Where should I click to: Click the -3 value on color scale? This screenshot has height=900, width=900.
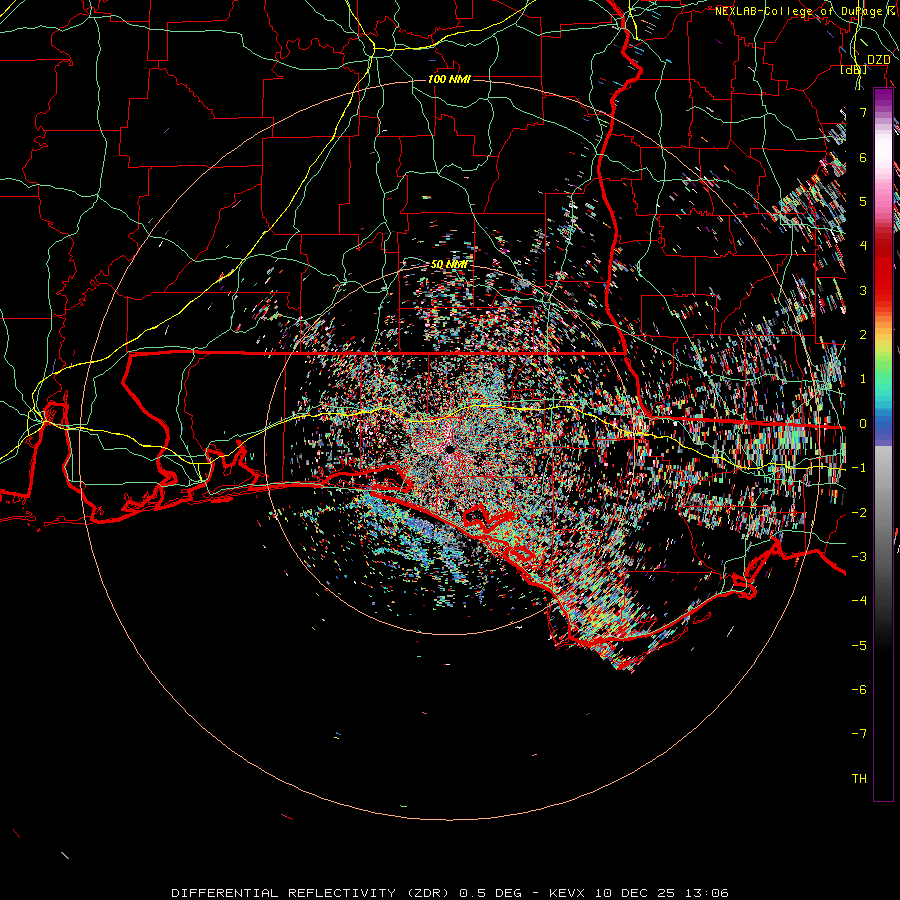(859, 557)
